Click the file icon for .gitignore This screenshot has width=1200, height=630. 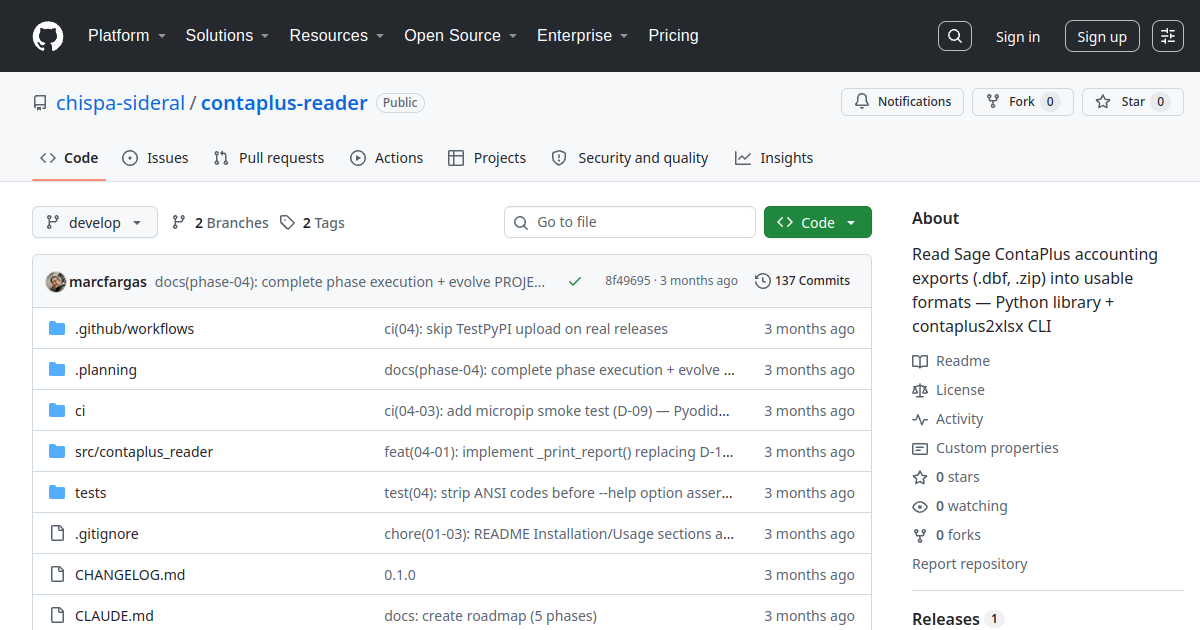(57, 534)
